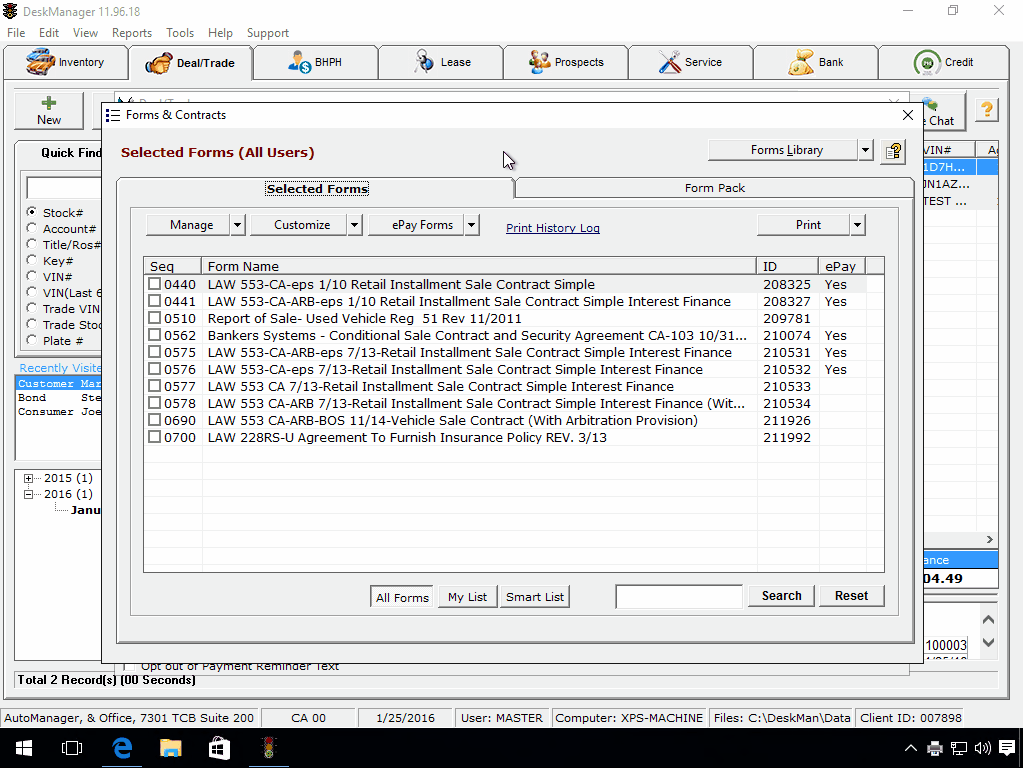Screen dimensions: 1023x768
Task: Open the Manage dropdown arrow
Action: pyautogui.click(x=236, y=224)
